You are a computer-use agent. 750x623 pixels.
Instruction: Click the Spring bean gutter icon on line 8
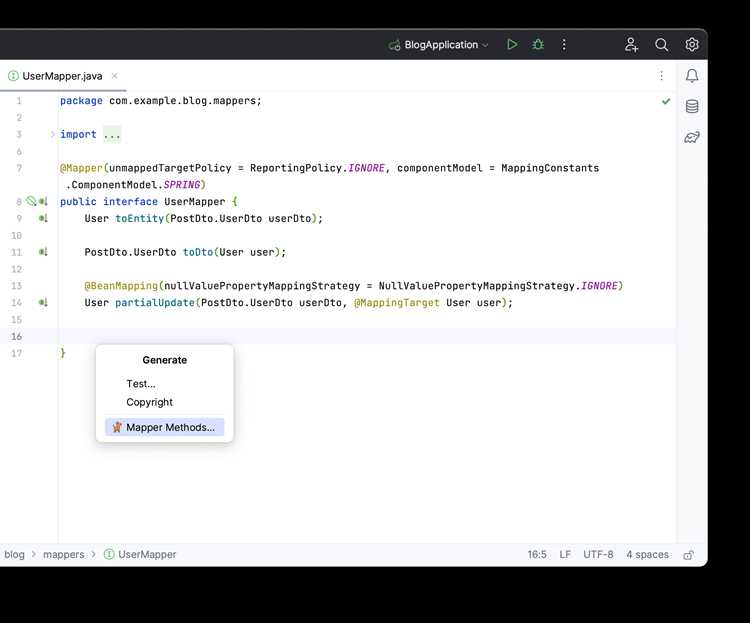click(31, 201)
